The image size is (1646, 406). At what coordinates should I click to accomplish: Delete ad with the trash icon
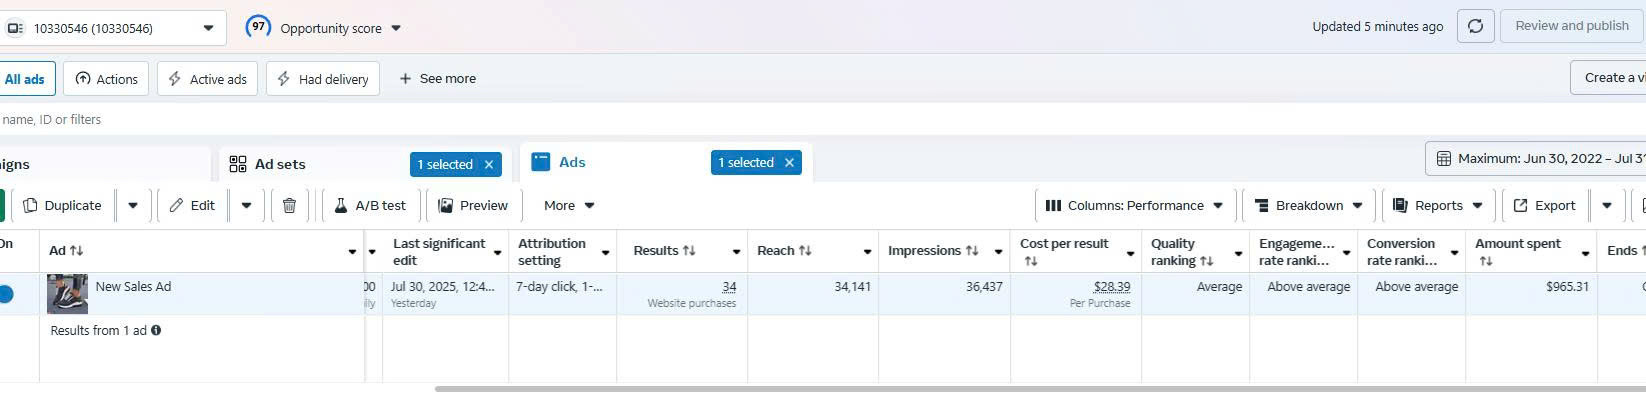289,205
